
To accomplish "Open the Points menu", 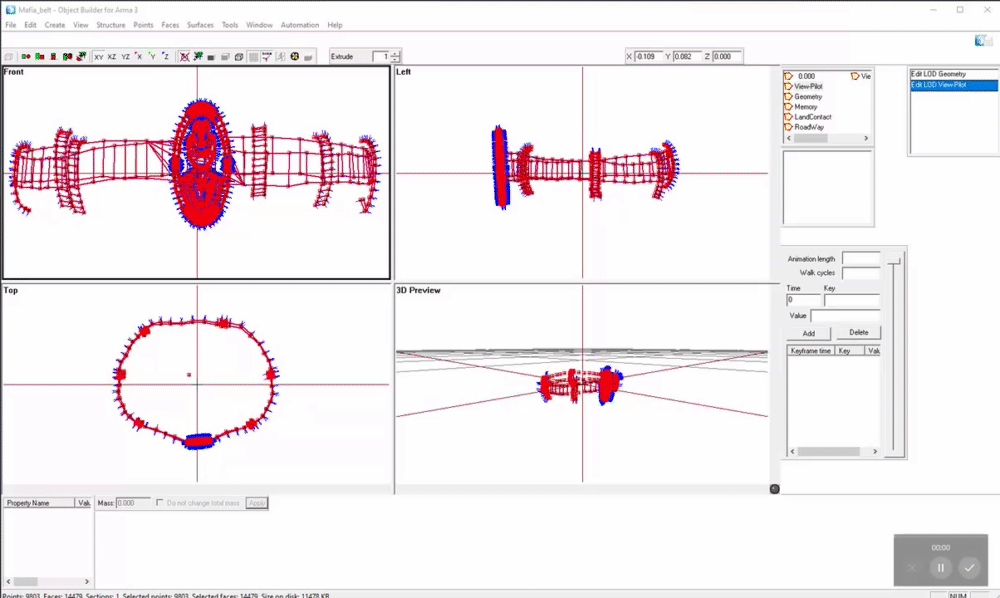I will click(x=143, y=25).
